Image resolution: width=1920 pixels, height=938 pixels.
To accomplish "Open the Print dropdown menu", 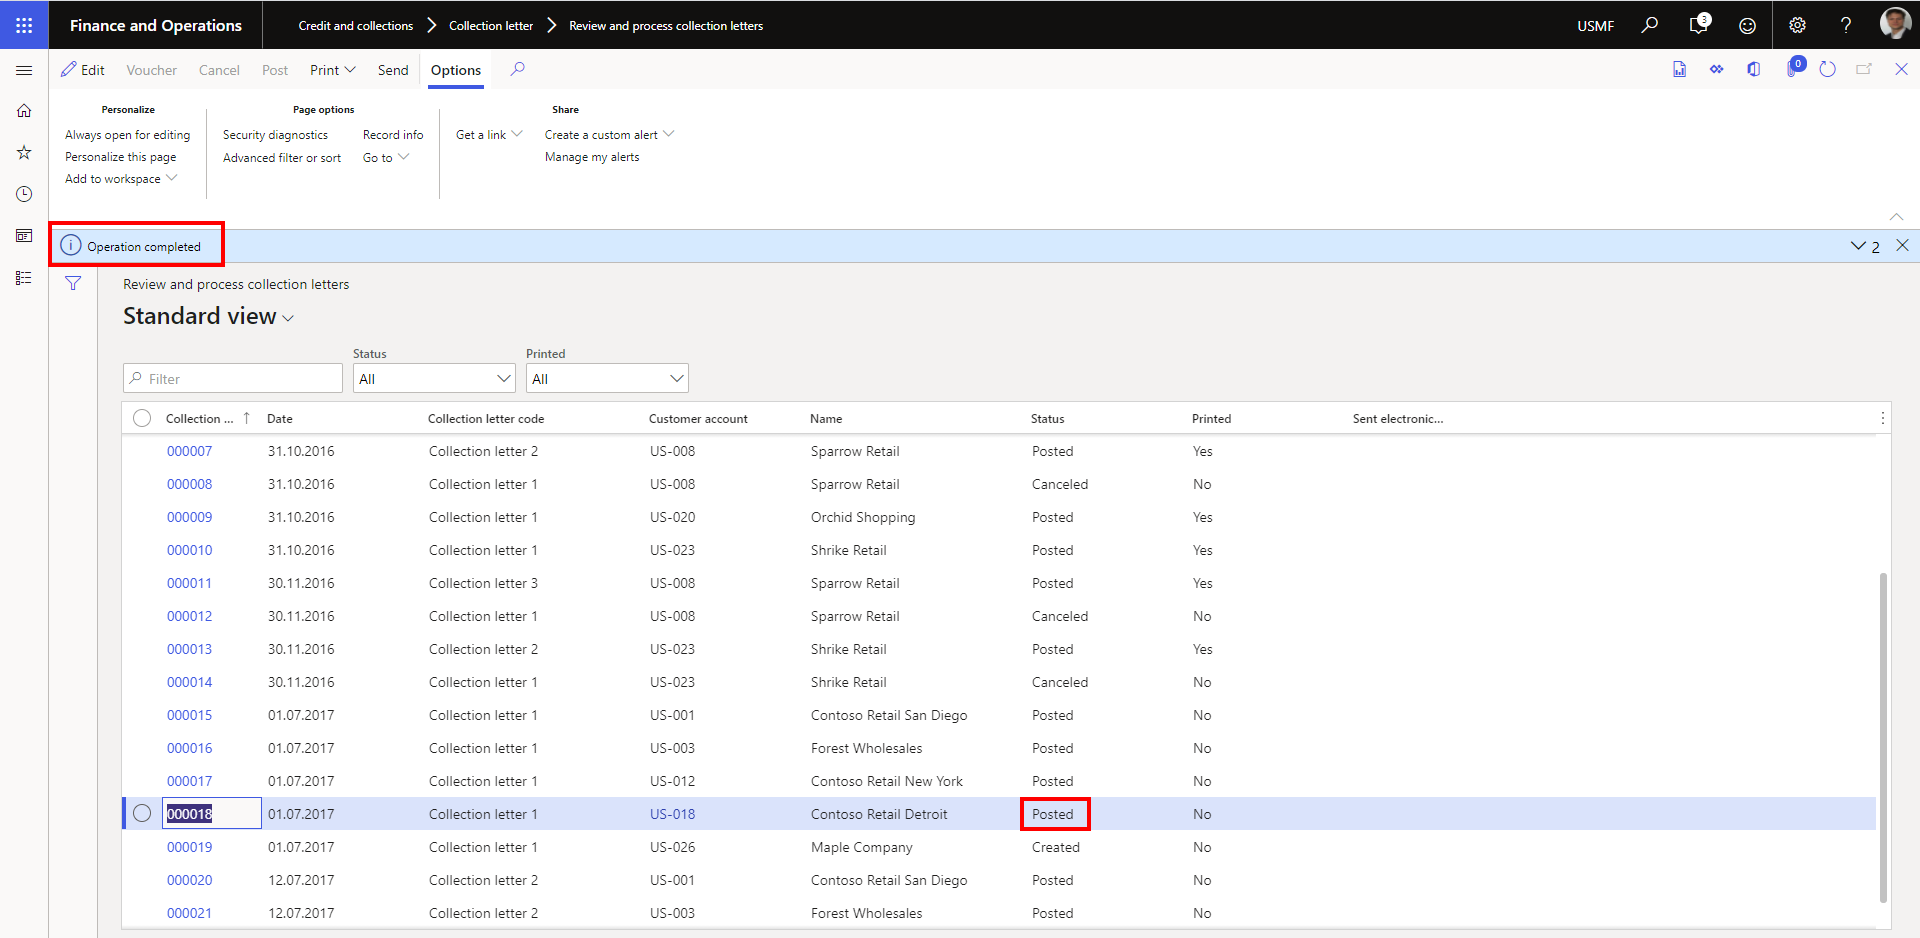I will coord(332,70).
